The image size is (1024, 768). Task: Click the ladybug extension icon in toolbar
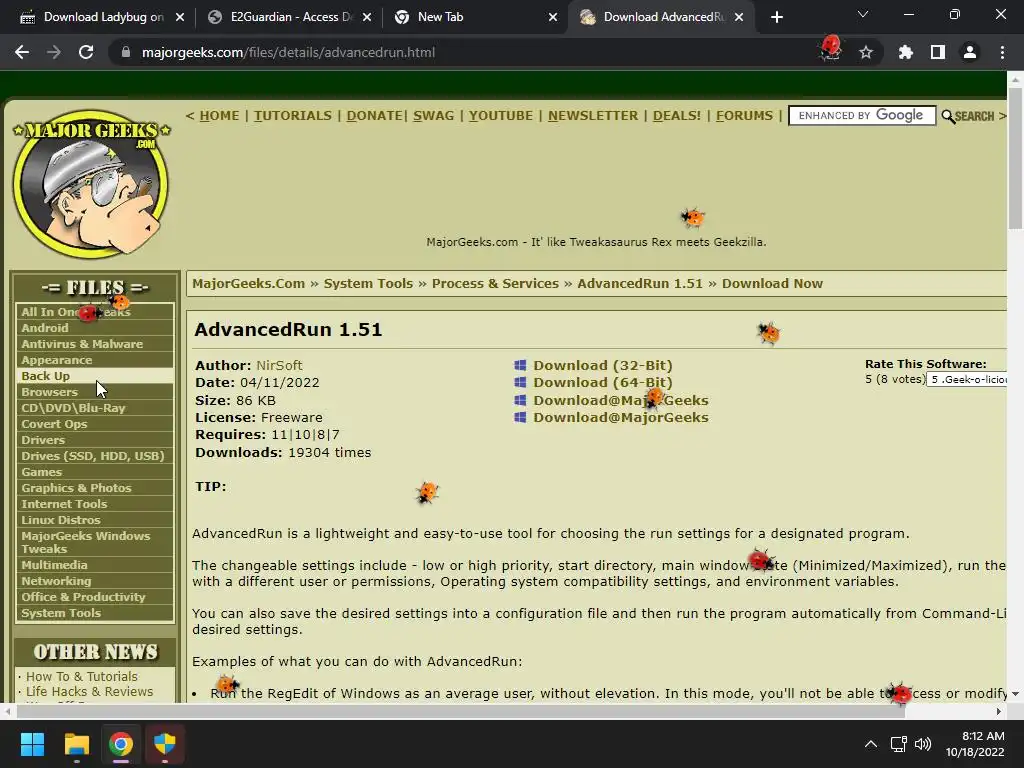[x=831, y=48]
